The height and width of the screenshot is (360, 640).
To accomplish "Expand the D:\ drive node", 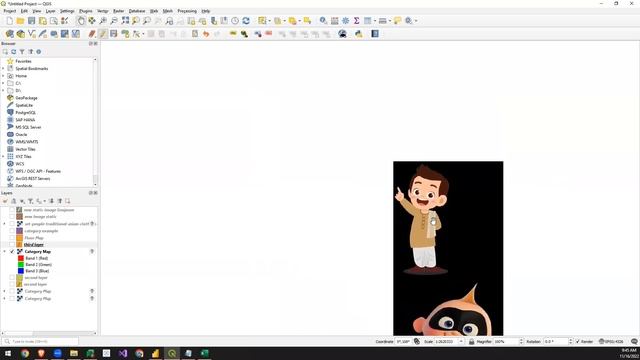I will (x=3, y=91).
